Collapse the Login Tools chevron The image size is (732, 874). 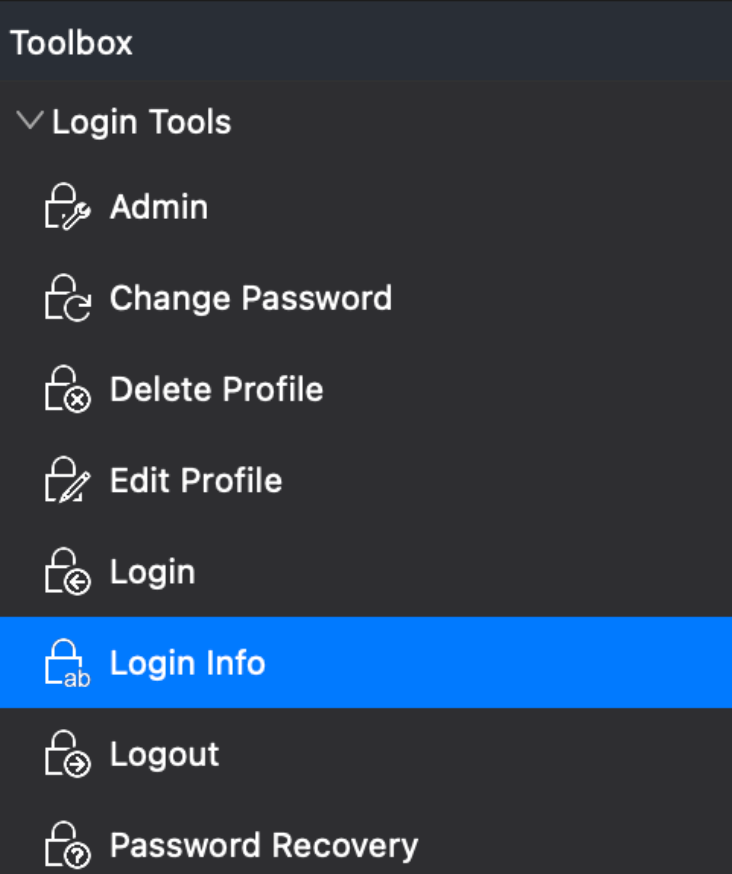coord(30,122)
